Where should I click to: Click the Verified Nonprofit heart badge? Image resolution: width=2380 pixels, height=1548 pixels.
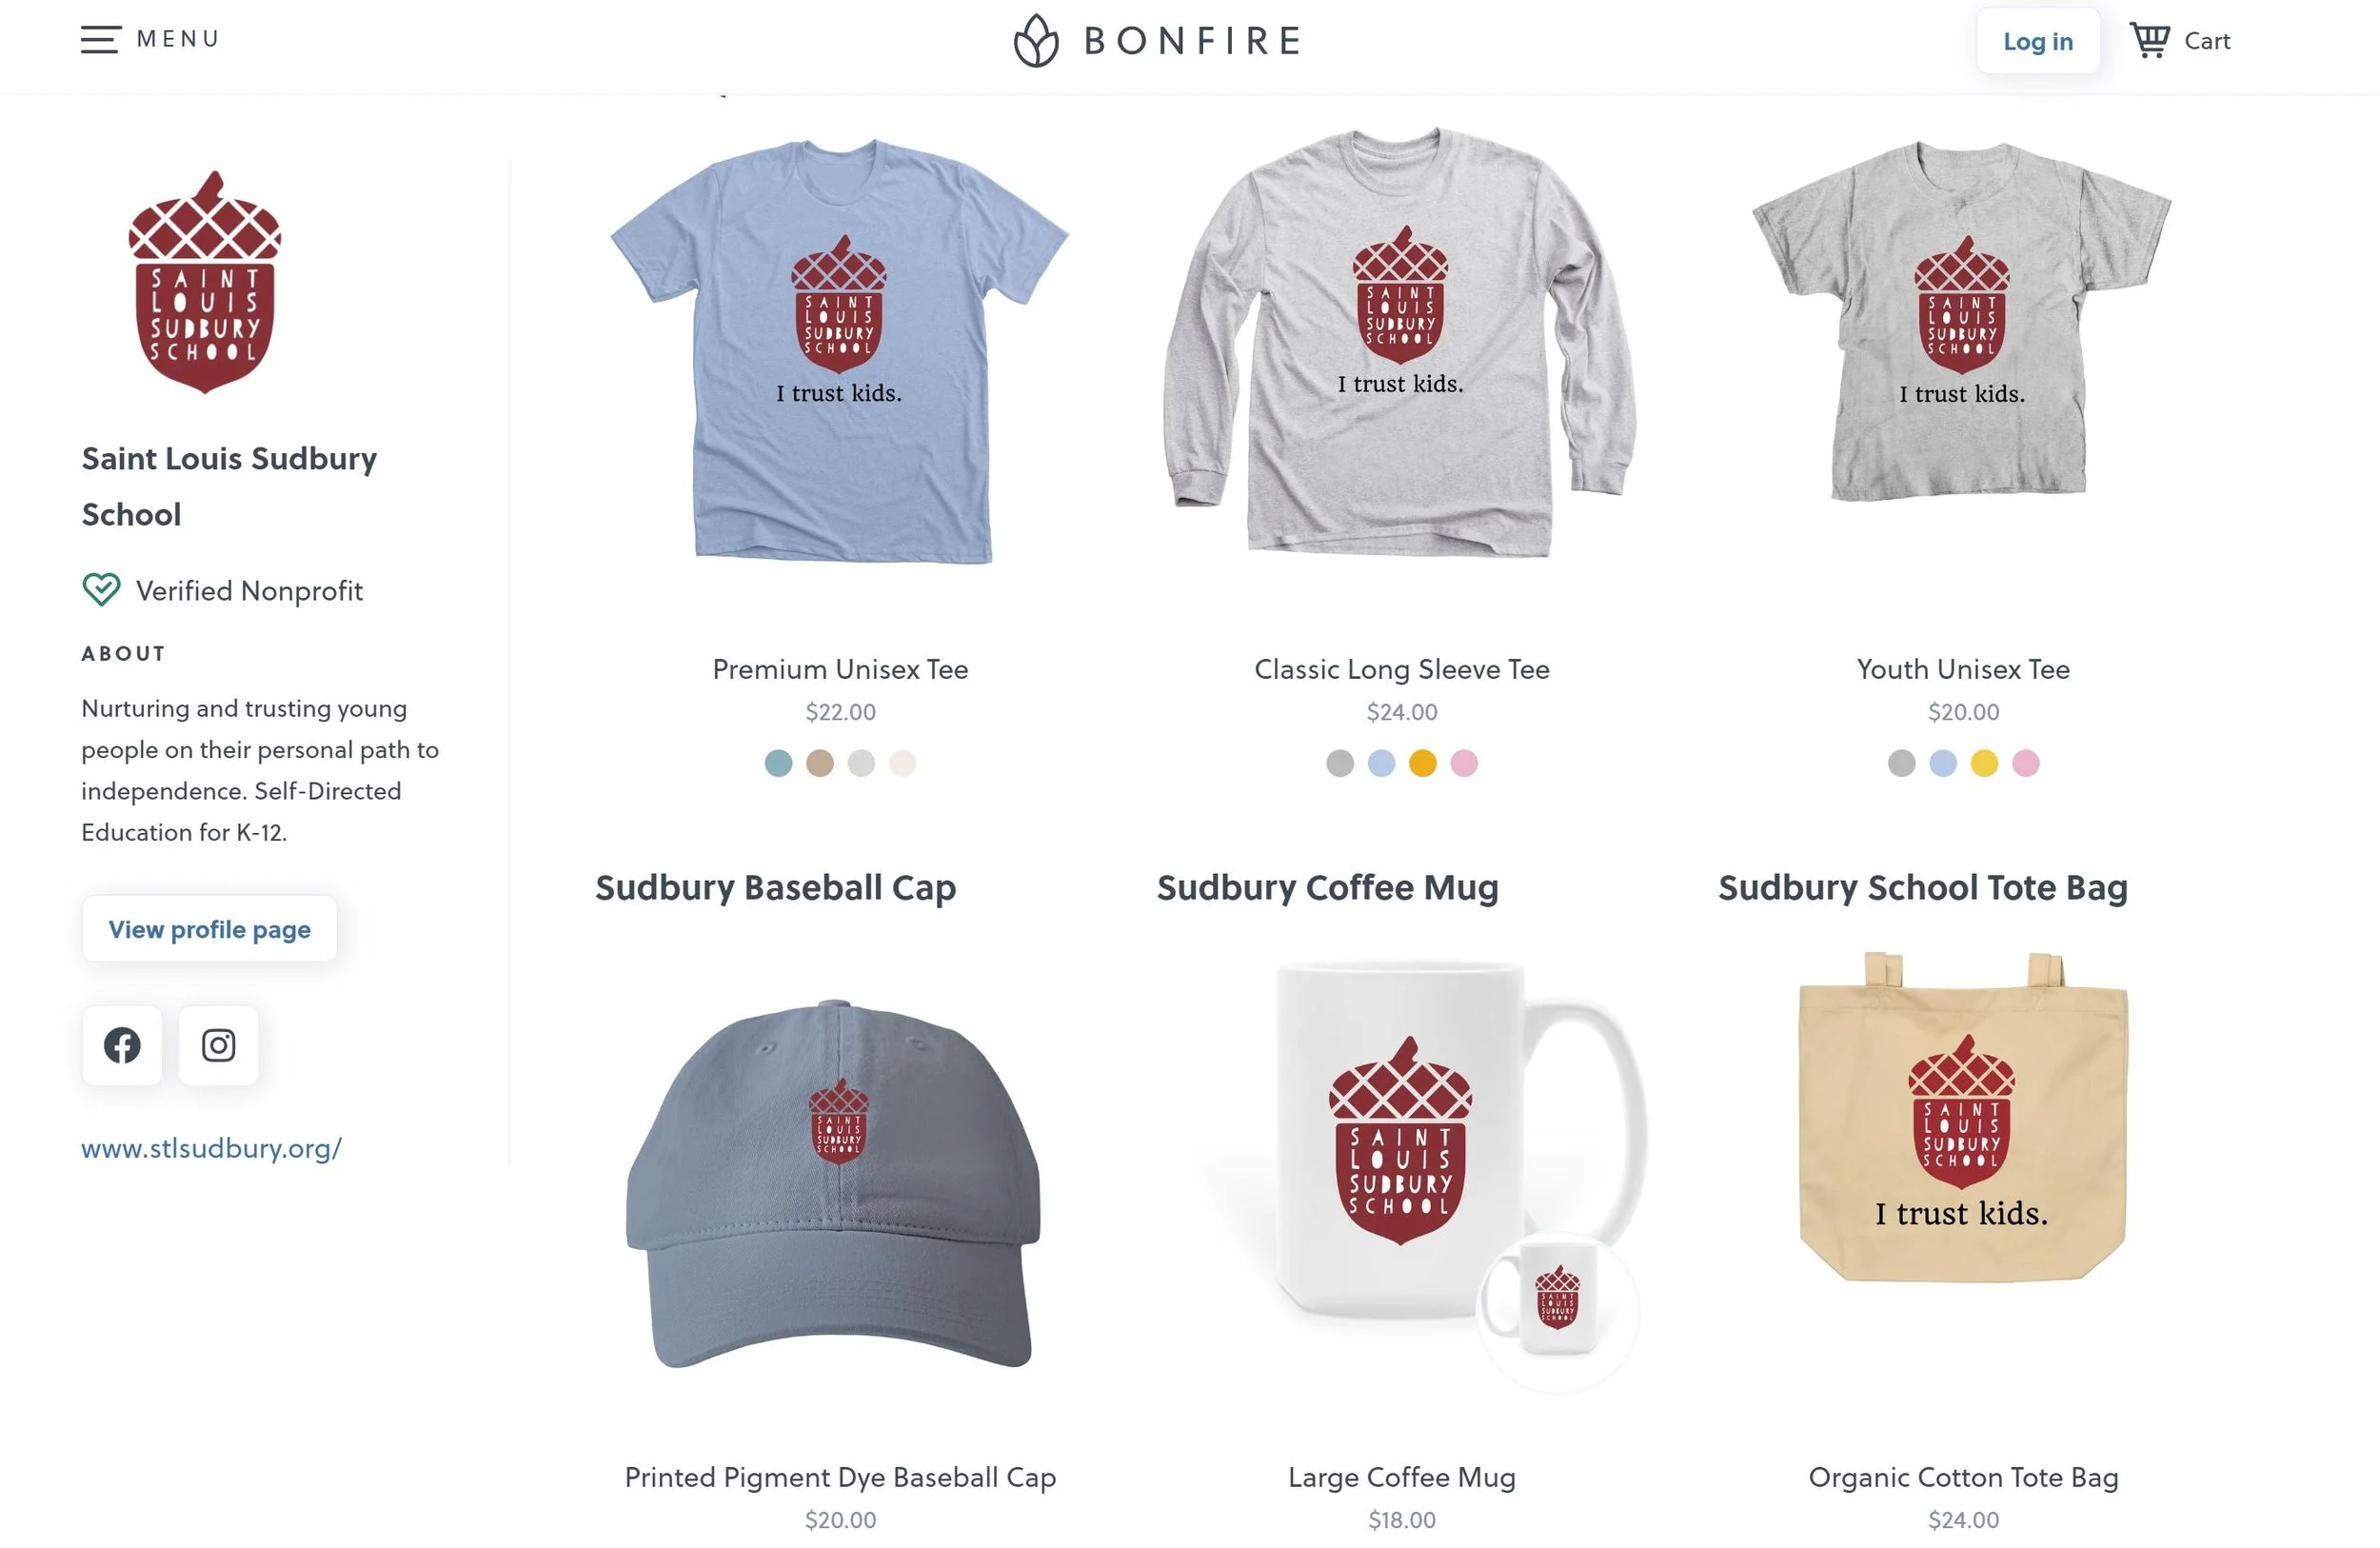101,590
